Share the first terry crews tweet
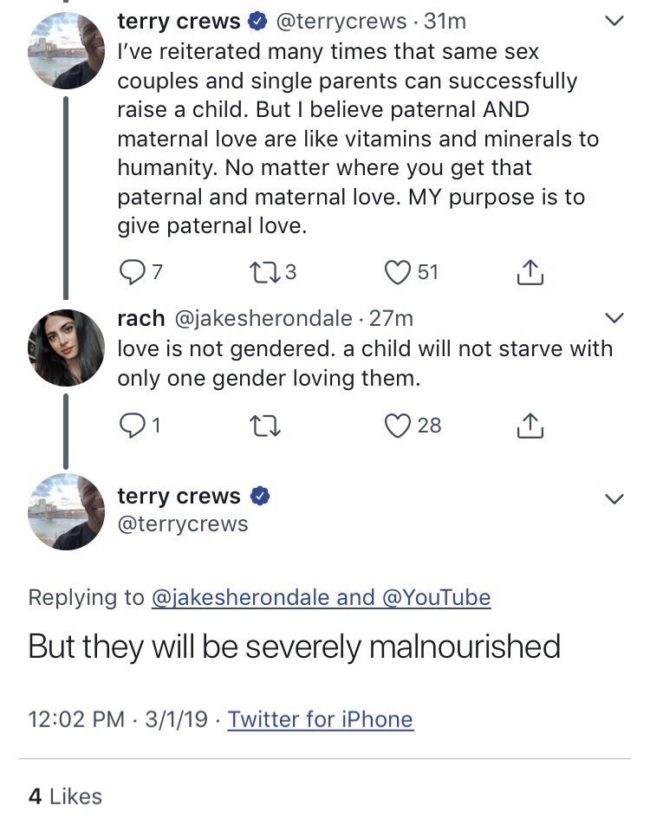Screen dimensions: 650x832 click(530, 272)
